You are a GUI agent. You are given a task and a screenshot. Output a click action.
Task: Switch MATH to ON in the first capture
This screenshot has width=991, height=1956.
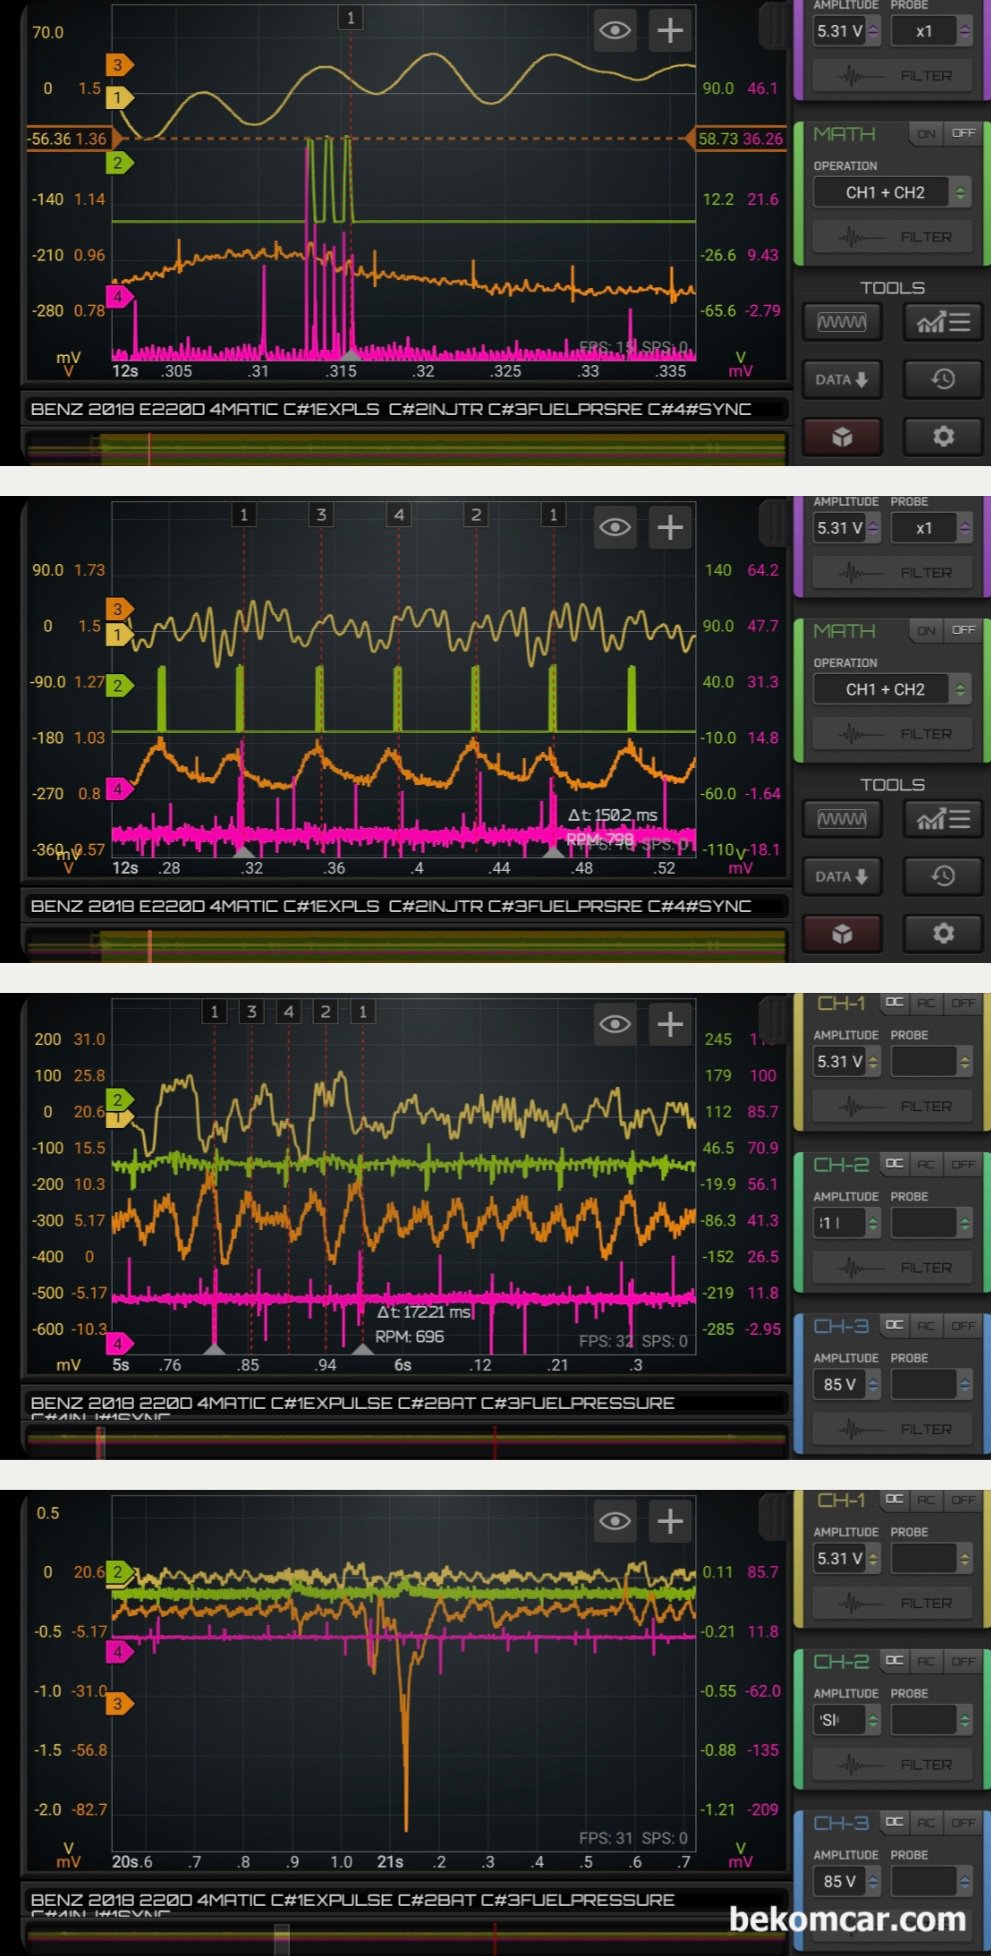(926, 133)
